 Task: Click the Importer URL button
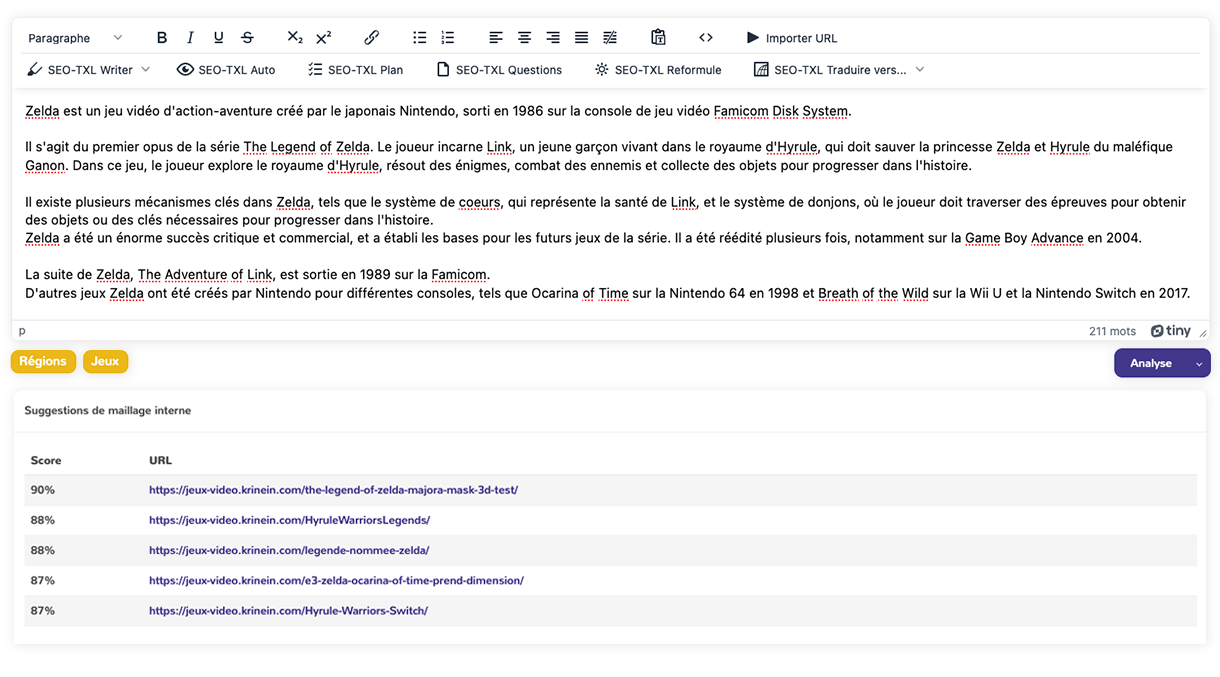click(x=792, y=38)
